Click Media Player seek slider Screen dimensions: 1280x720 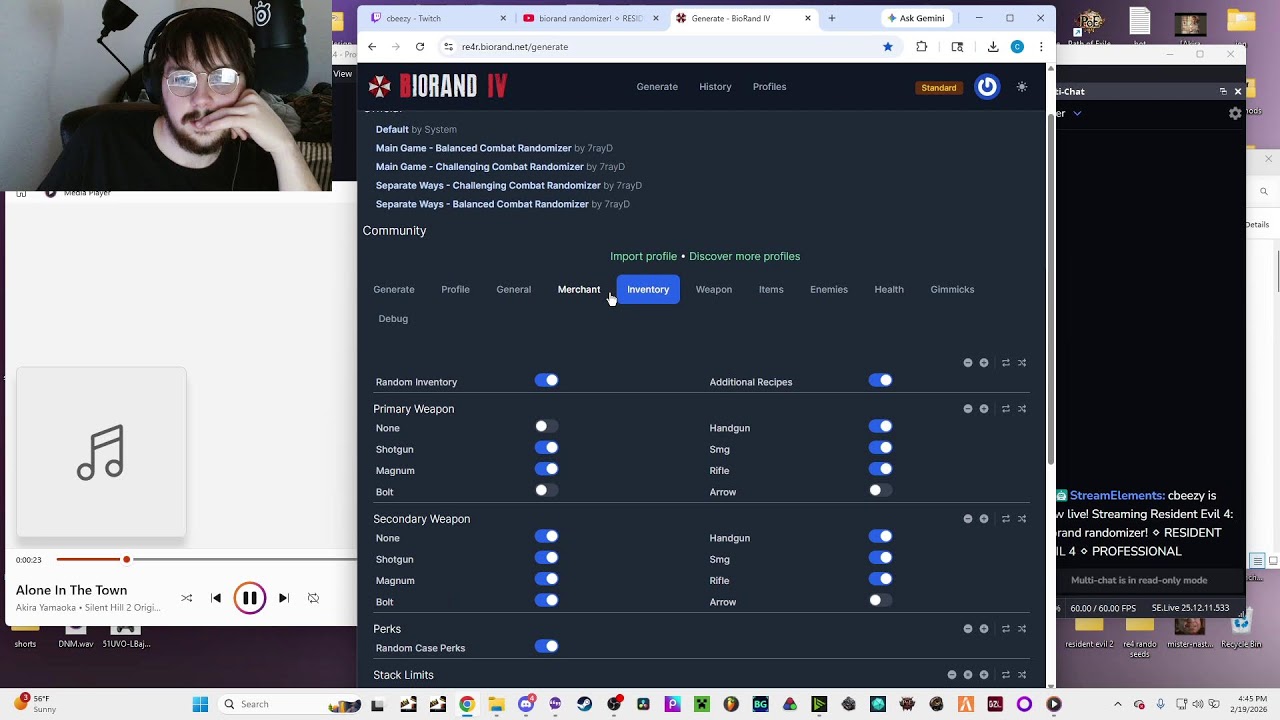(x=206, y=559)
